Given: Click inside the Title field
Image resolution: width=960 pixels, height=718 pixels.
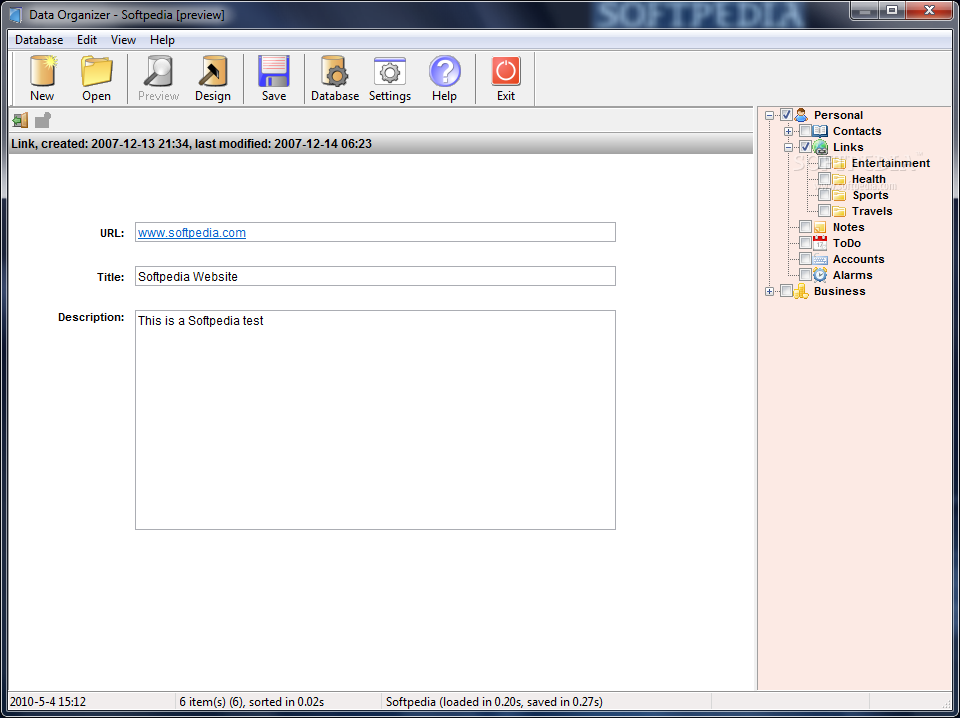Looking at the screenshot, I should 375,276.
